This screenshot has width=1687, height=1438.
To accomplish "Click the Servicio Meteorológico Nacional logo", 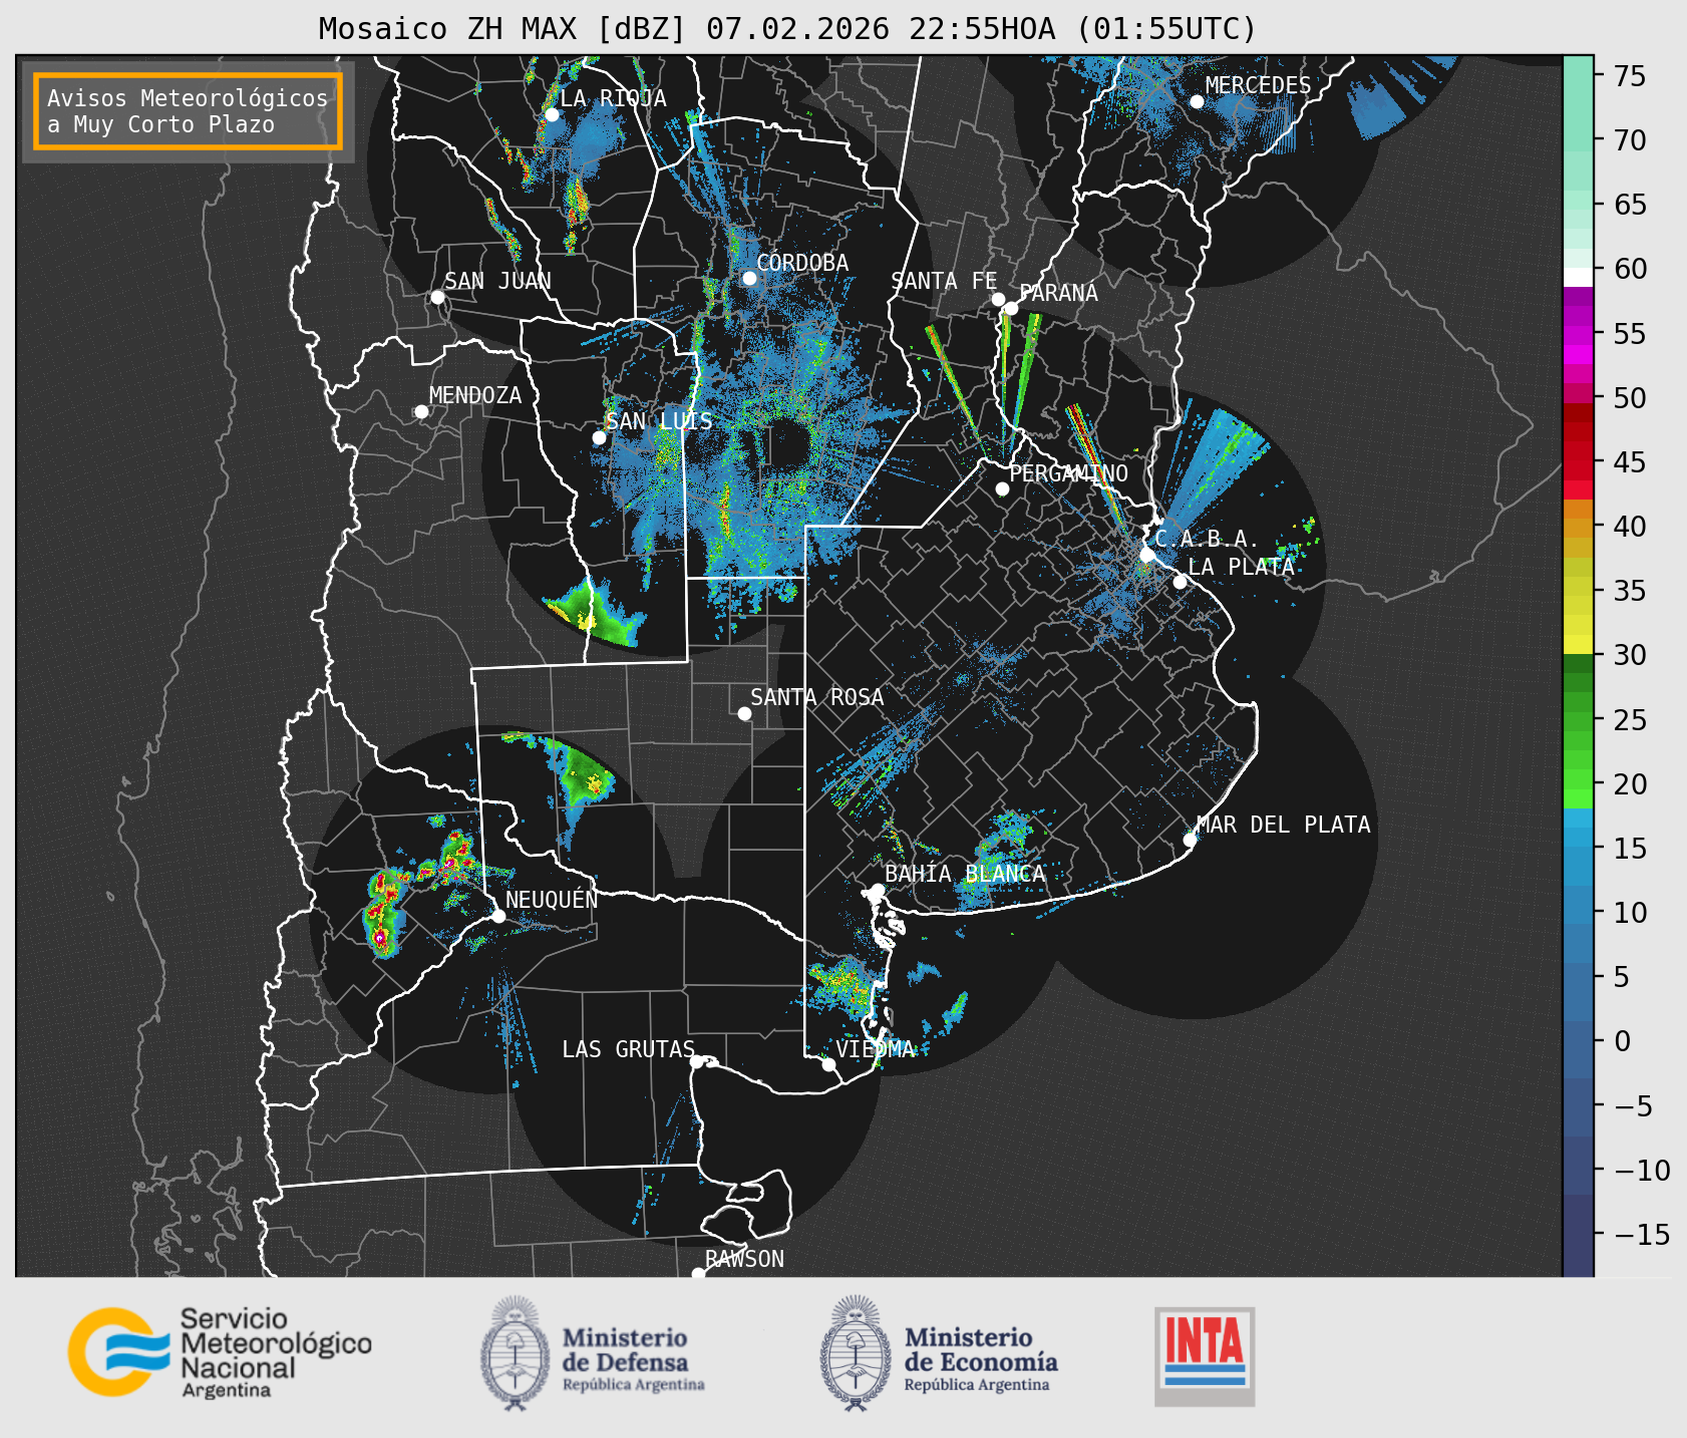I will click(219, 1352).
